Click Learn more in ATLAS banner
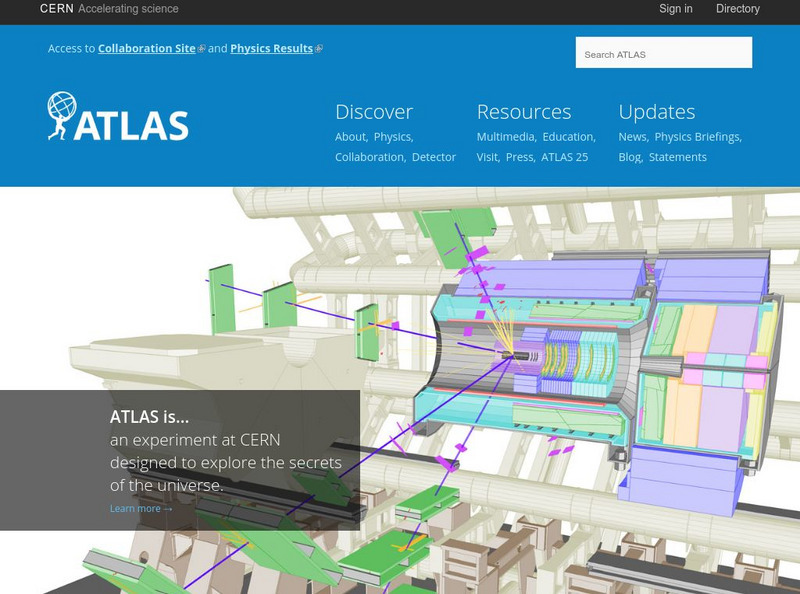800x594 pixels. (x=141, y=508)
